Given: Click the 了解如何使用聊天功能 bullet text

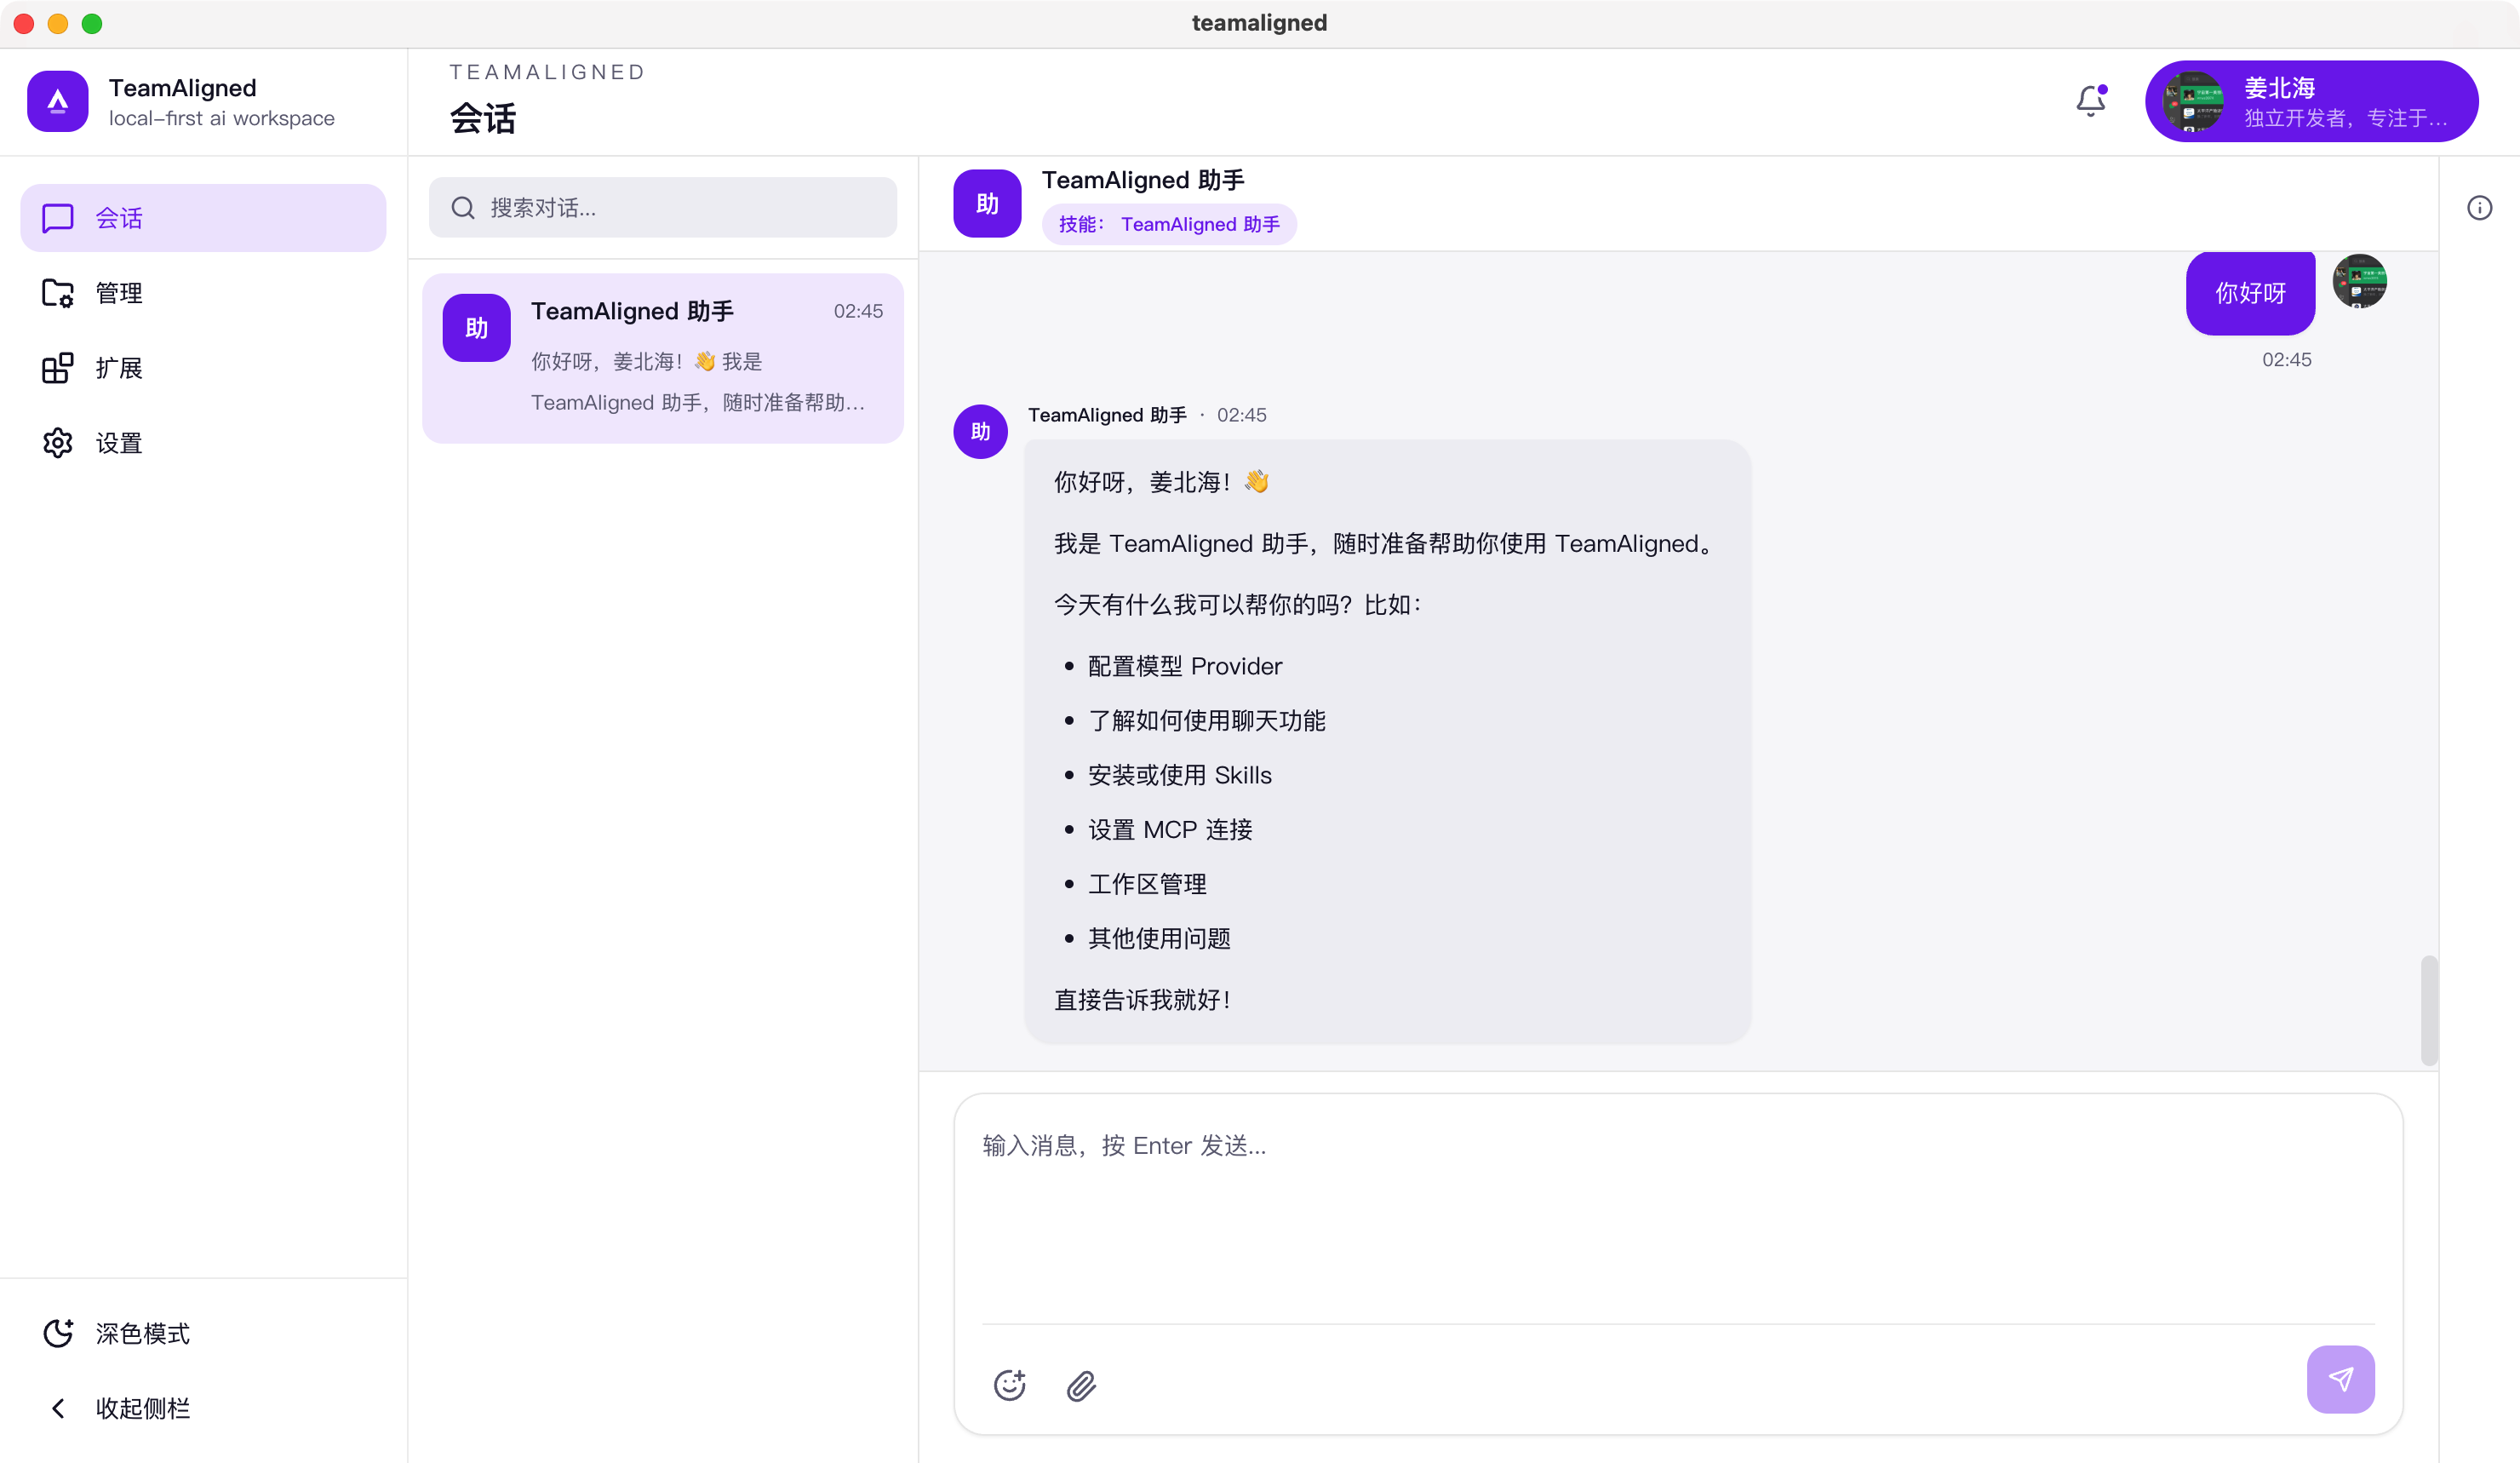Looking at the screenshot, I should [1206, 720].
